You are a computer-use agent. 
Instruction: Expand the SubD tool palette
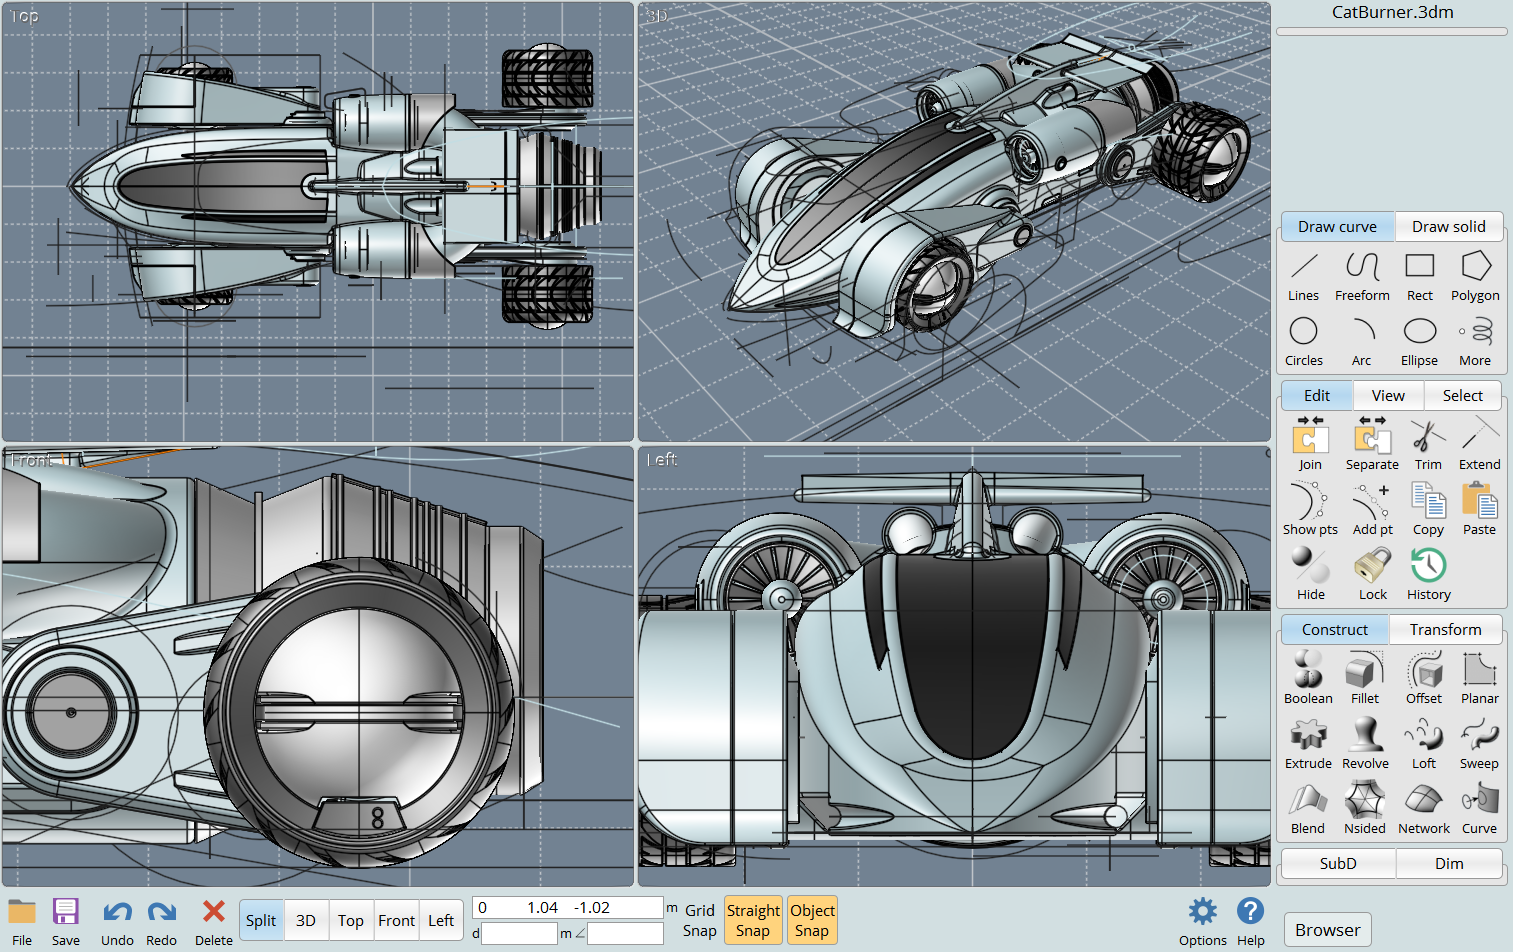pos(1337,863)
